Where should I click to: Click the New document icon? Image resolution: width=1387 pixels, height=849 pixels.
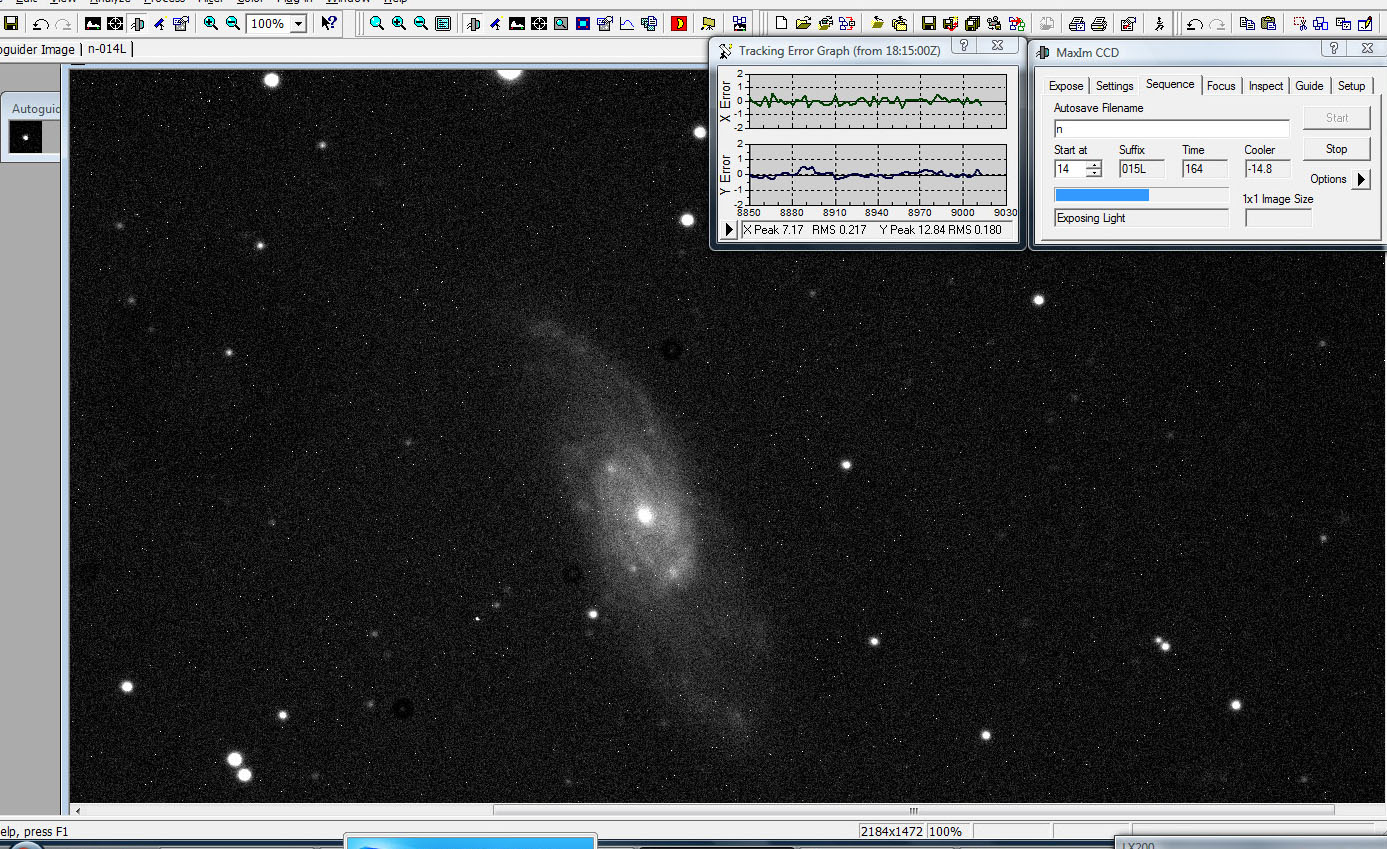click(x=783, y=23)
